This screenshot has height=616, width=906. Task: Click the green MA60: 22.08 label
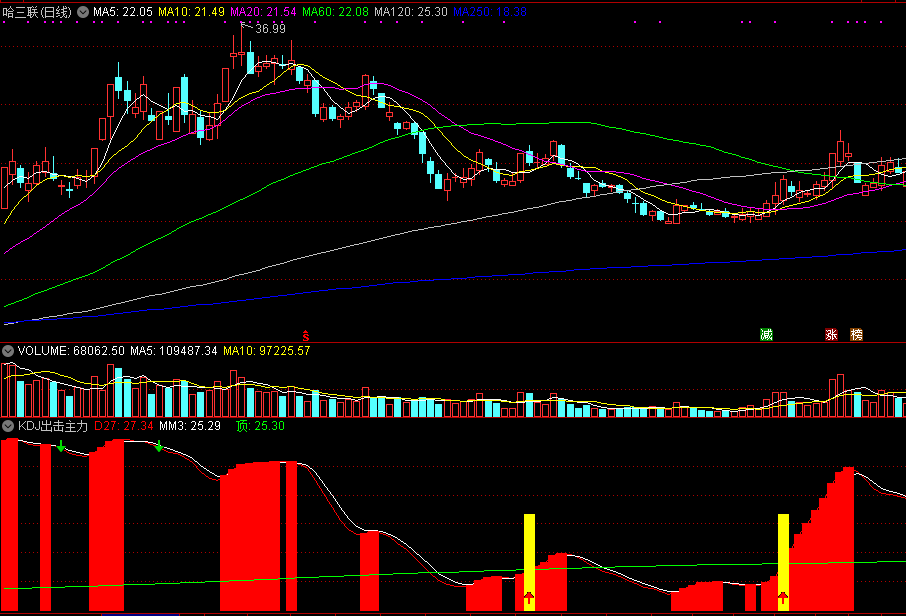(335, 12)
